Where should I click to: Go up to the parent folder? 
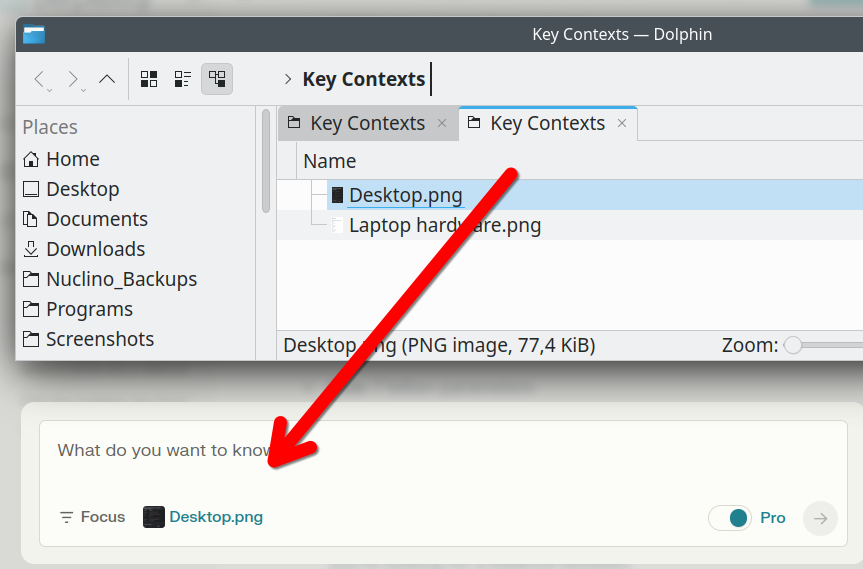point(107,79)
